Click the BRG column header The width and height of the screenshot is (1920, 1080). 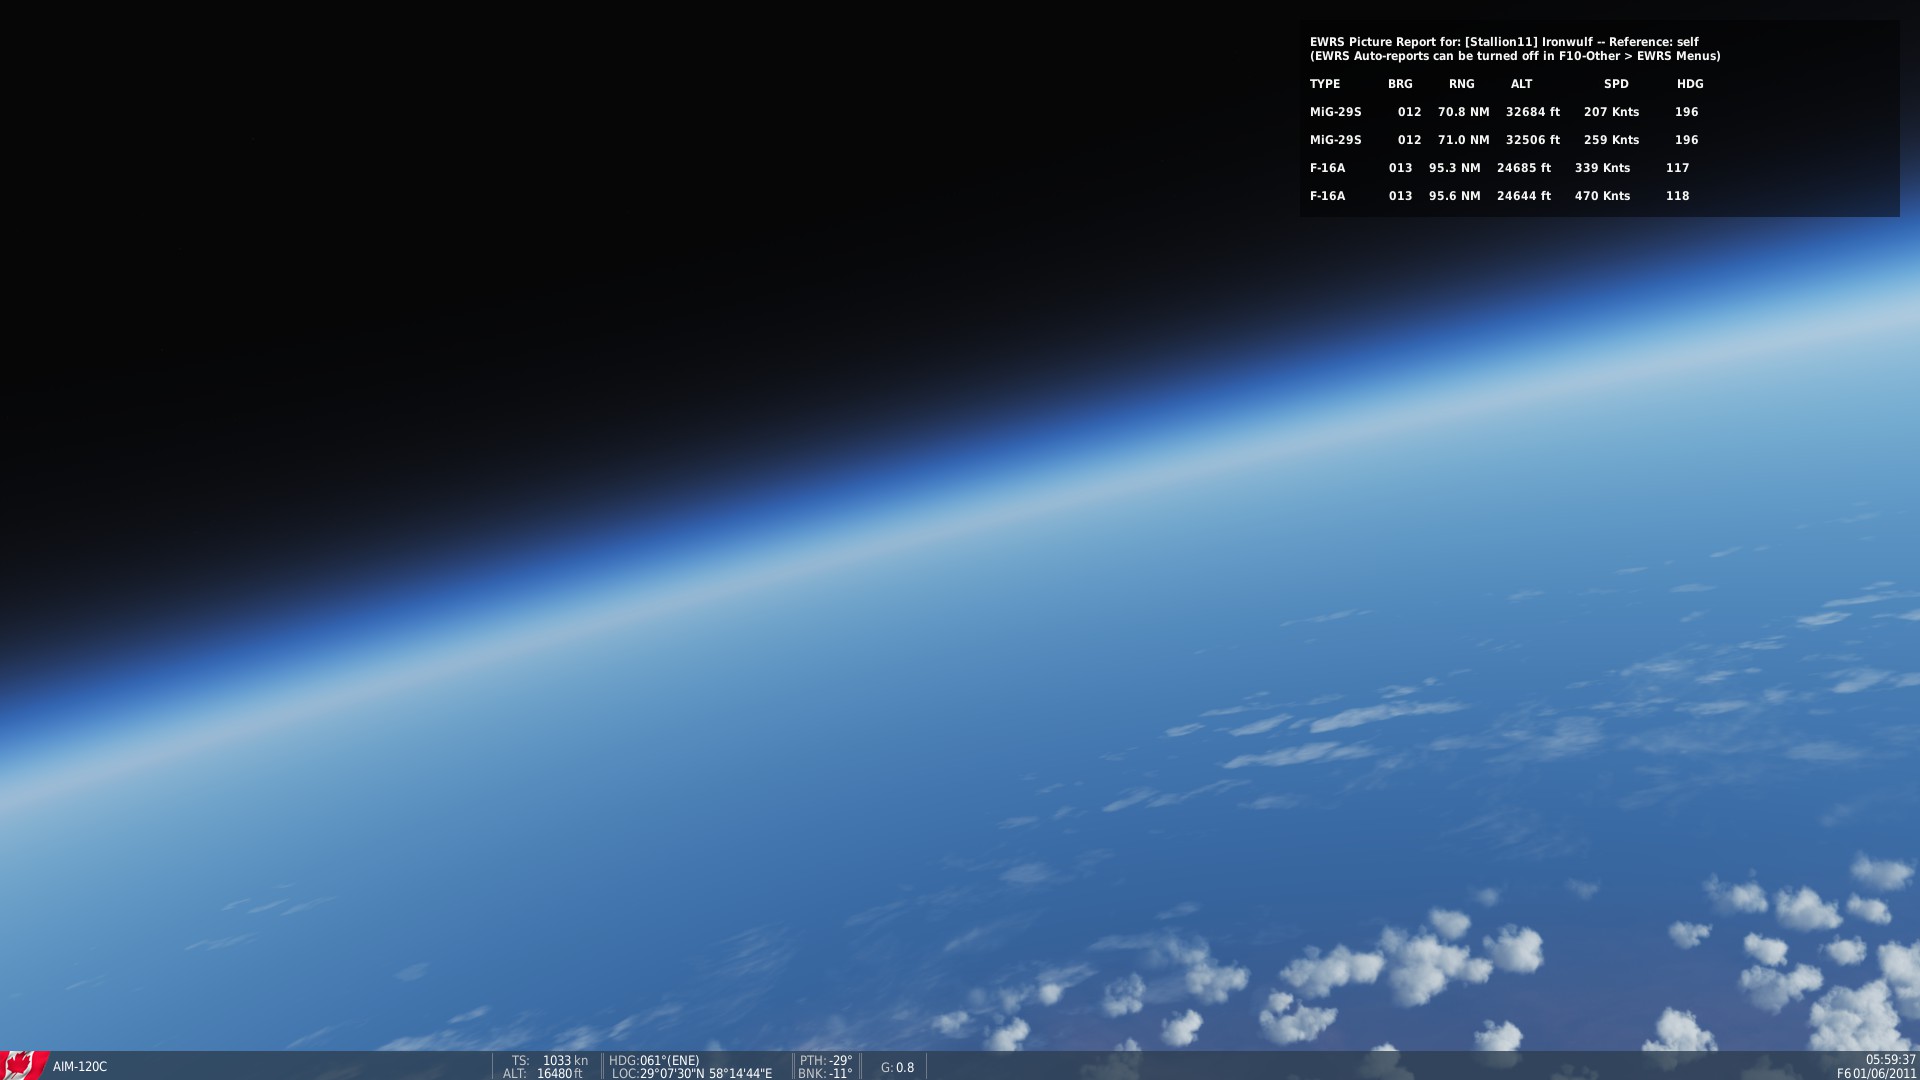pos(1400,84)
